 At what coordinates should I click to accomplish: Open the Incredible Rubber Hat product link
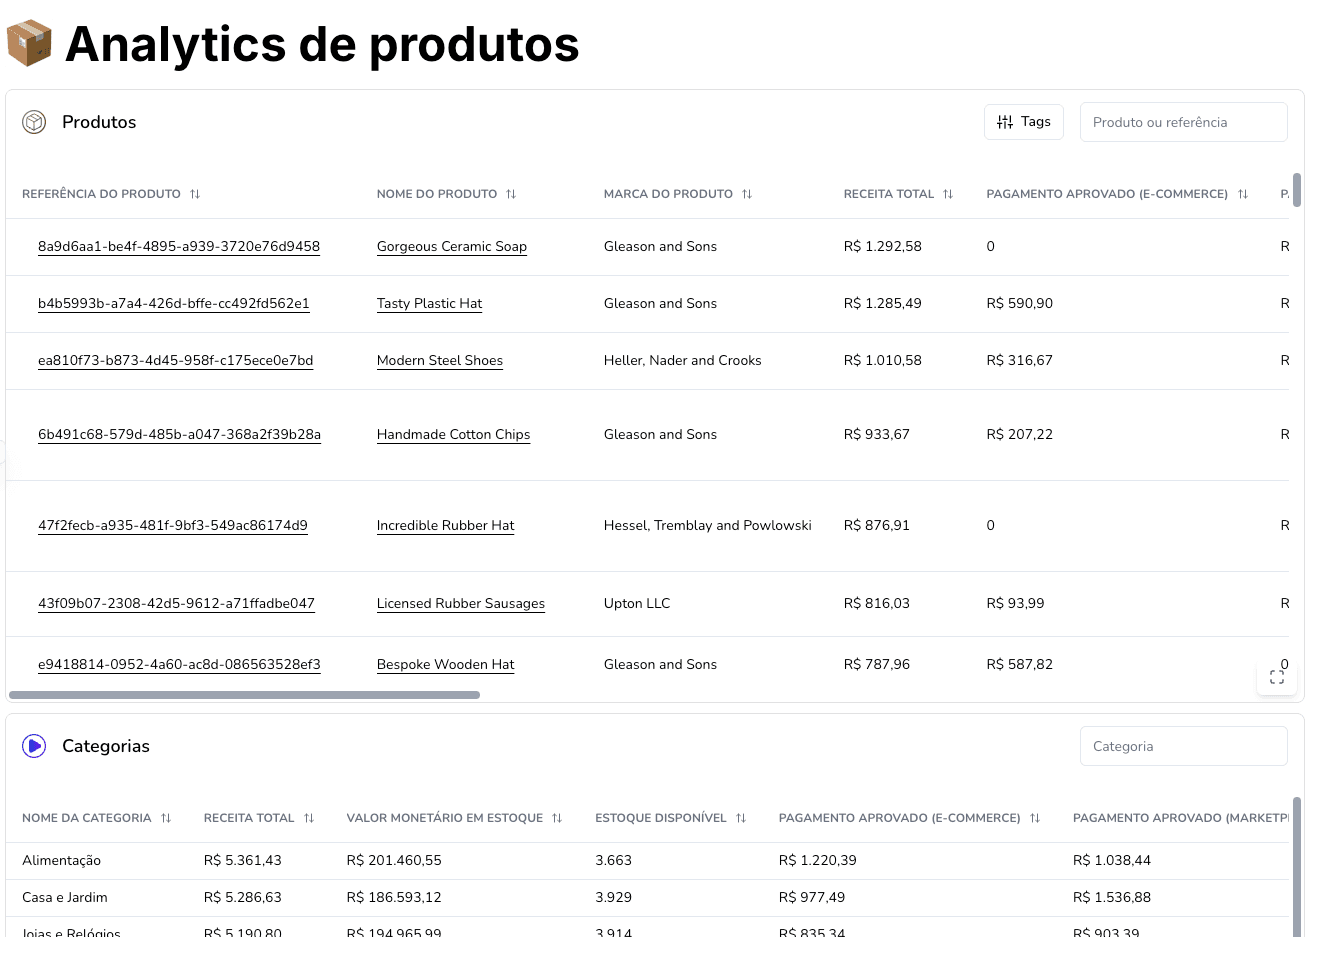click(446, 526)
